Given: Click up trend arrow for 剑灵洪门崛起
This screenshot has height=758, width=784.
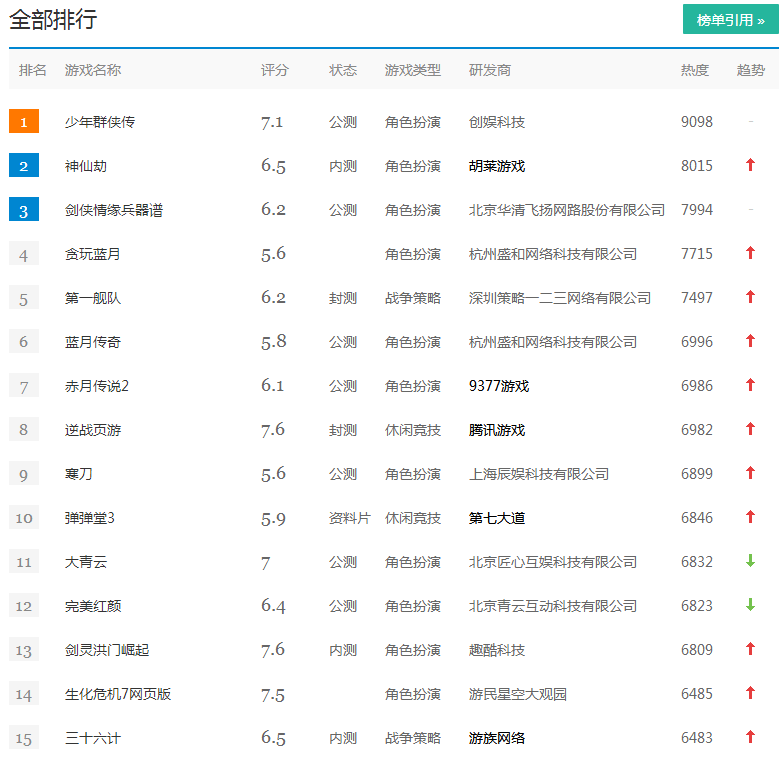Looking at the screenshot, I should [x=750, y=648].
